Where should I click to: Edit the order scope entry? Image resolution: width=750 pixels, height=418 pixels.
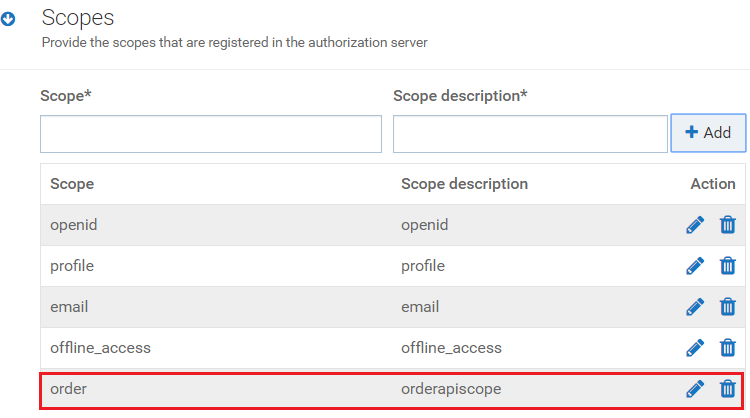(x=695, y=389)
